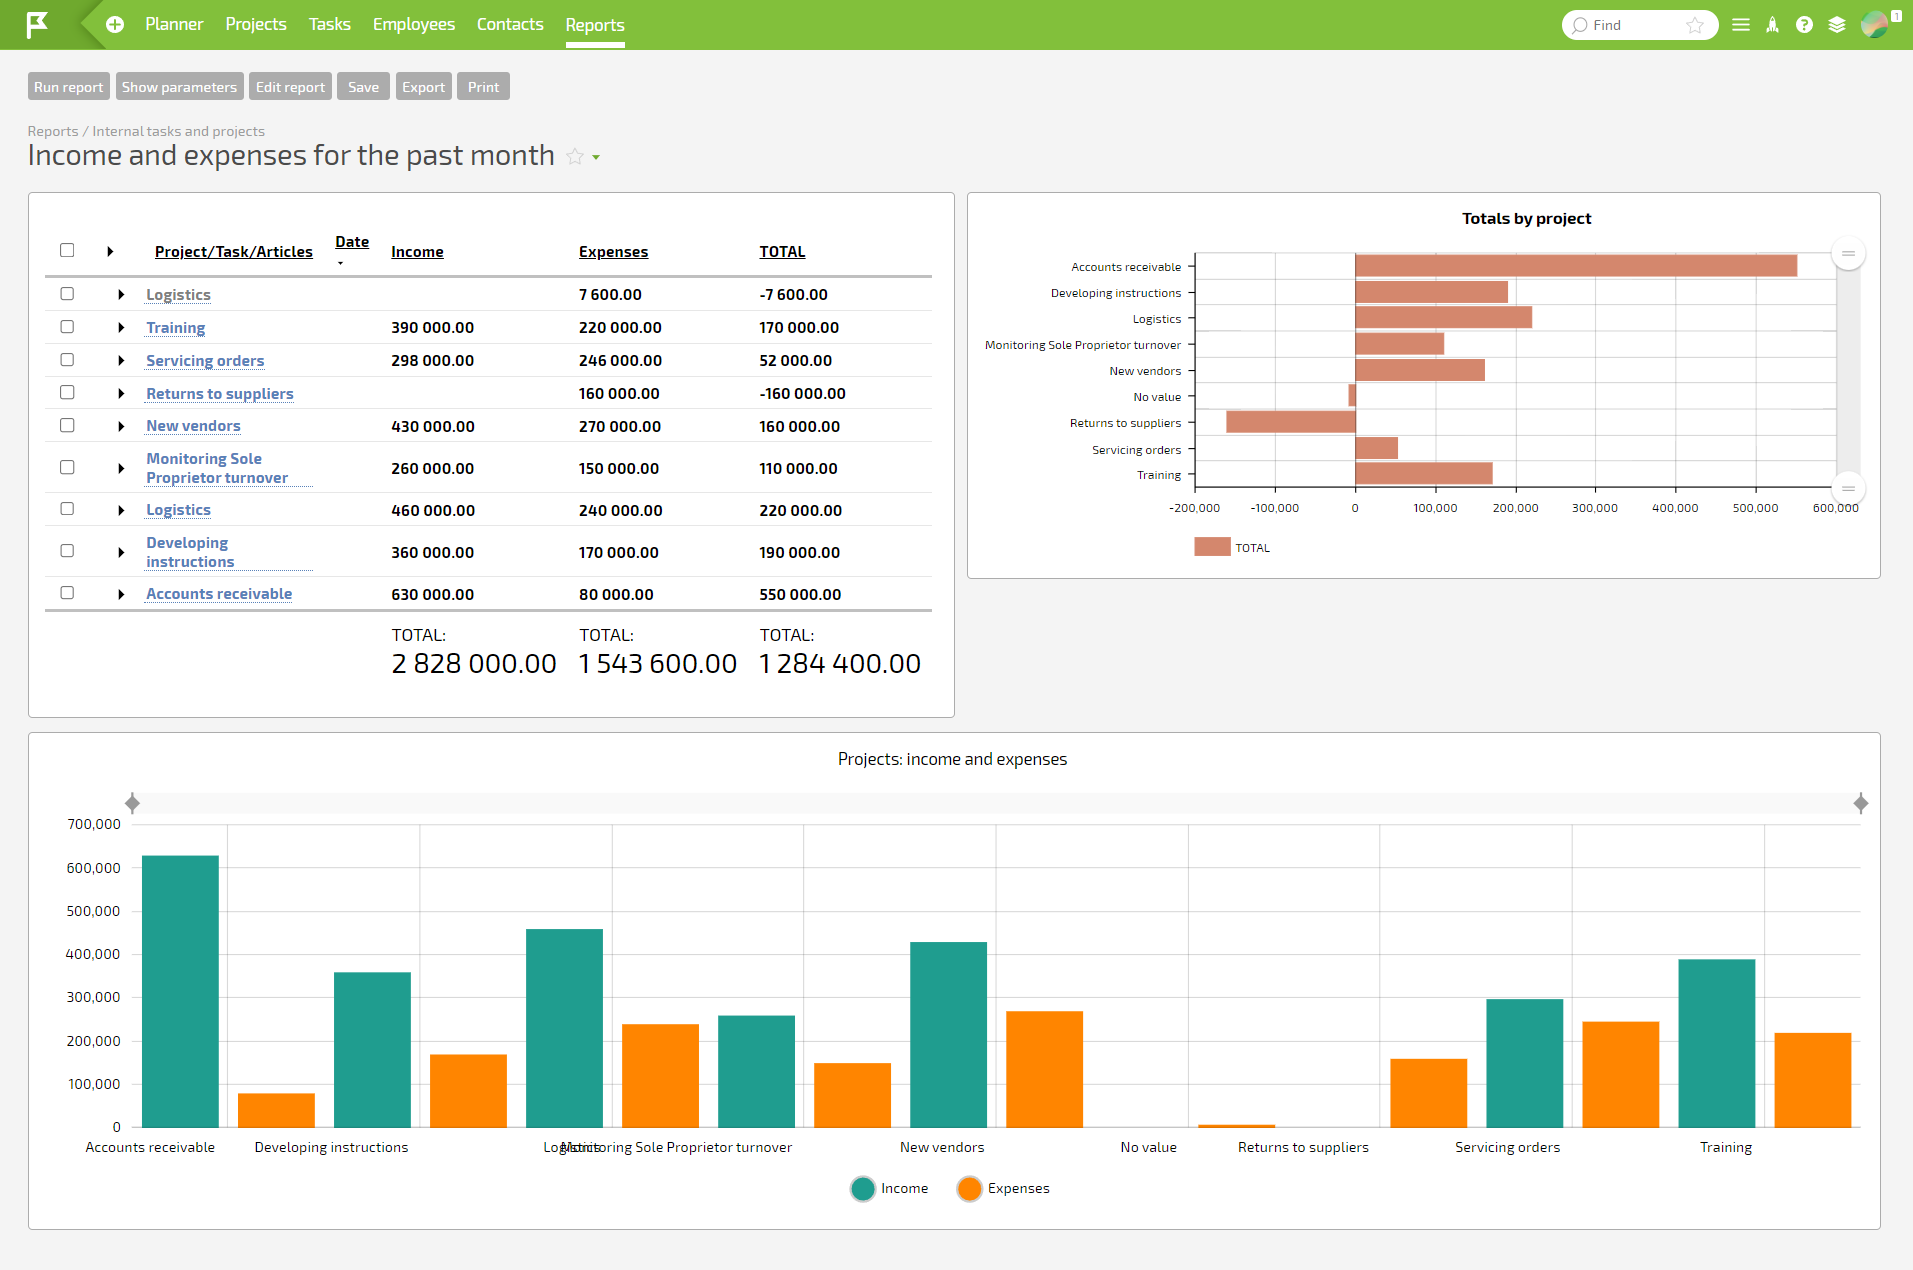Go to the Tasks section
Image resolution: width=1913 pixels, height=1270 pixels.
pos(329,24)
